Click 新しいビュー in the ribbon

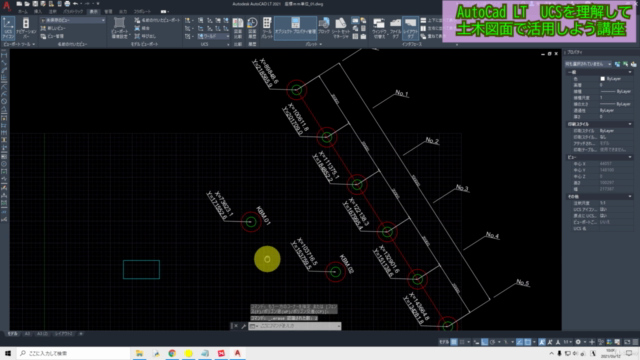(x=53, y=28)
